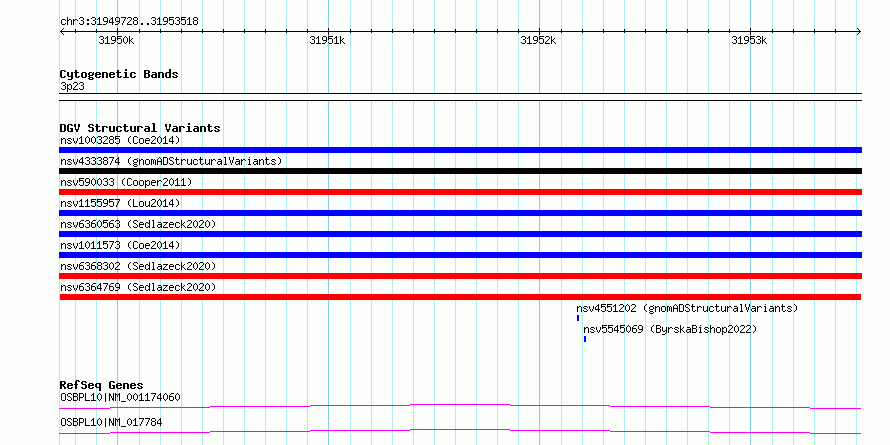
Task: Click the RefSeq Genes track title
Action: tap(102, 385)
